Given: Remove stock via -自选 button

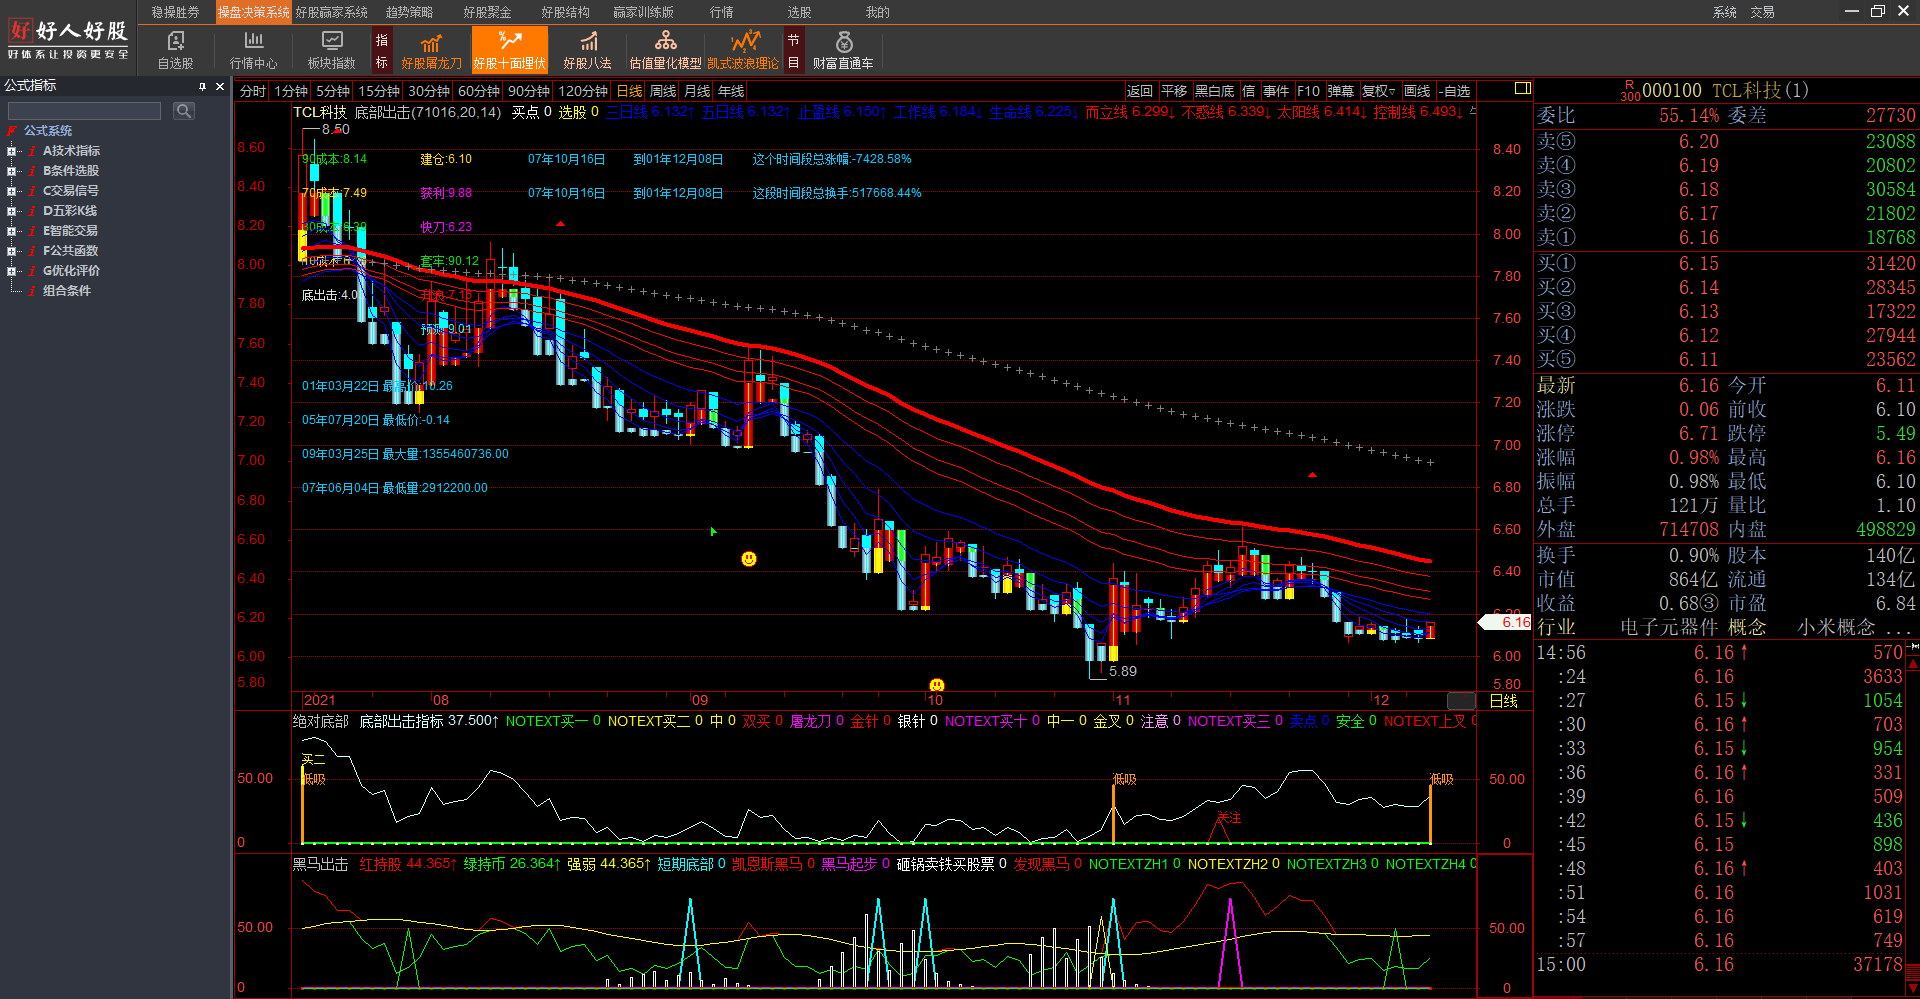Looking at the screenshot, I should [1455, 91].
